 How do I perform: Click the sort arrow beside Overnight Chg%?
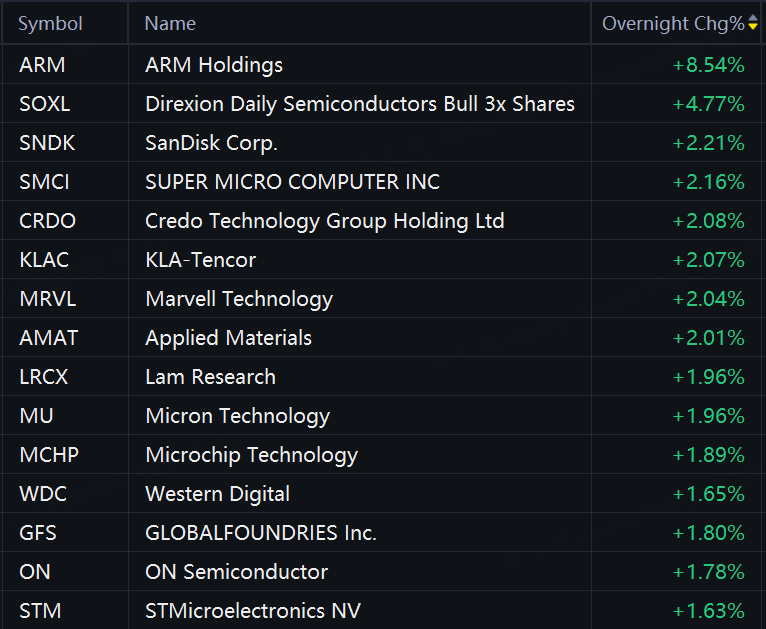pos(753,24)
